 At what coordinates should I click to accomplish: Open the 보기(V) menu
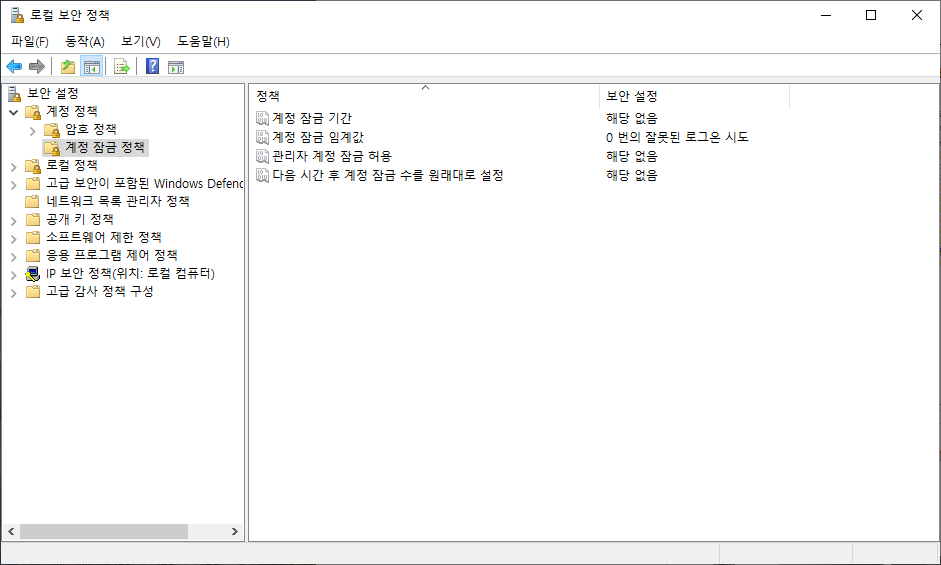pos(140,41)
